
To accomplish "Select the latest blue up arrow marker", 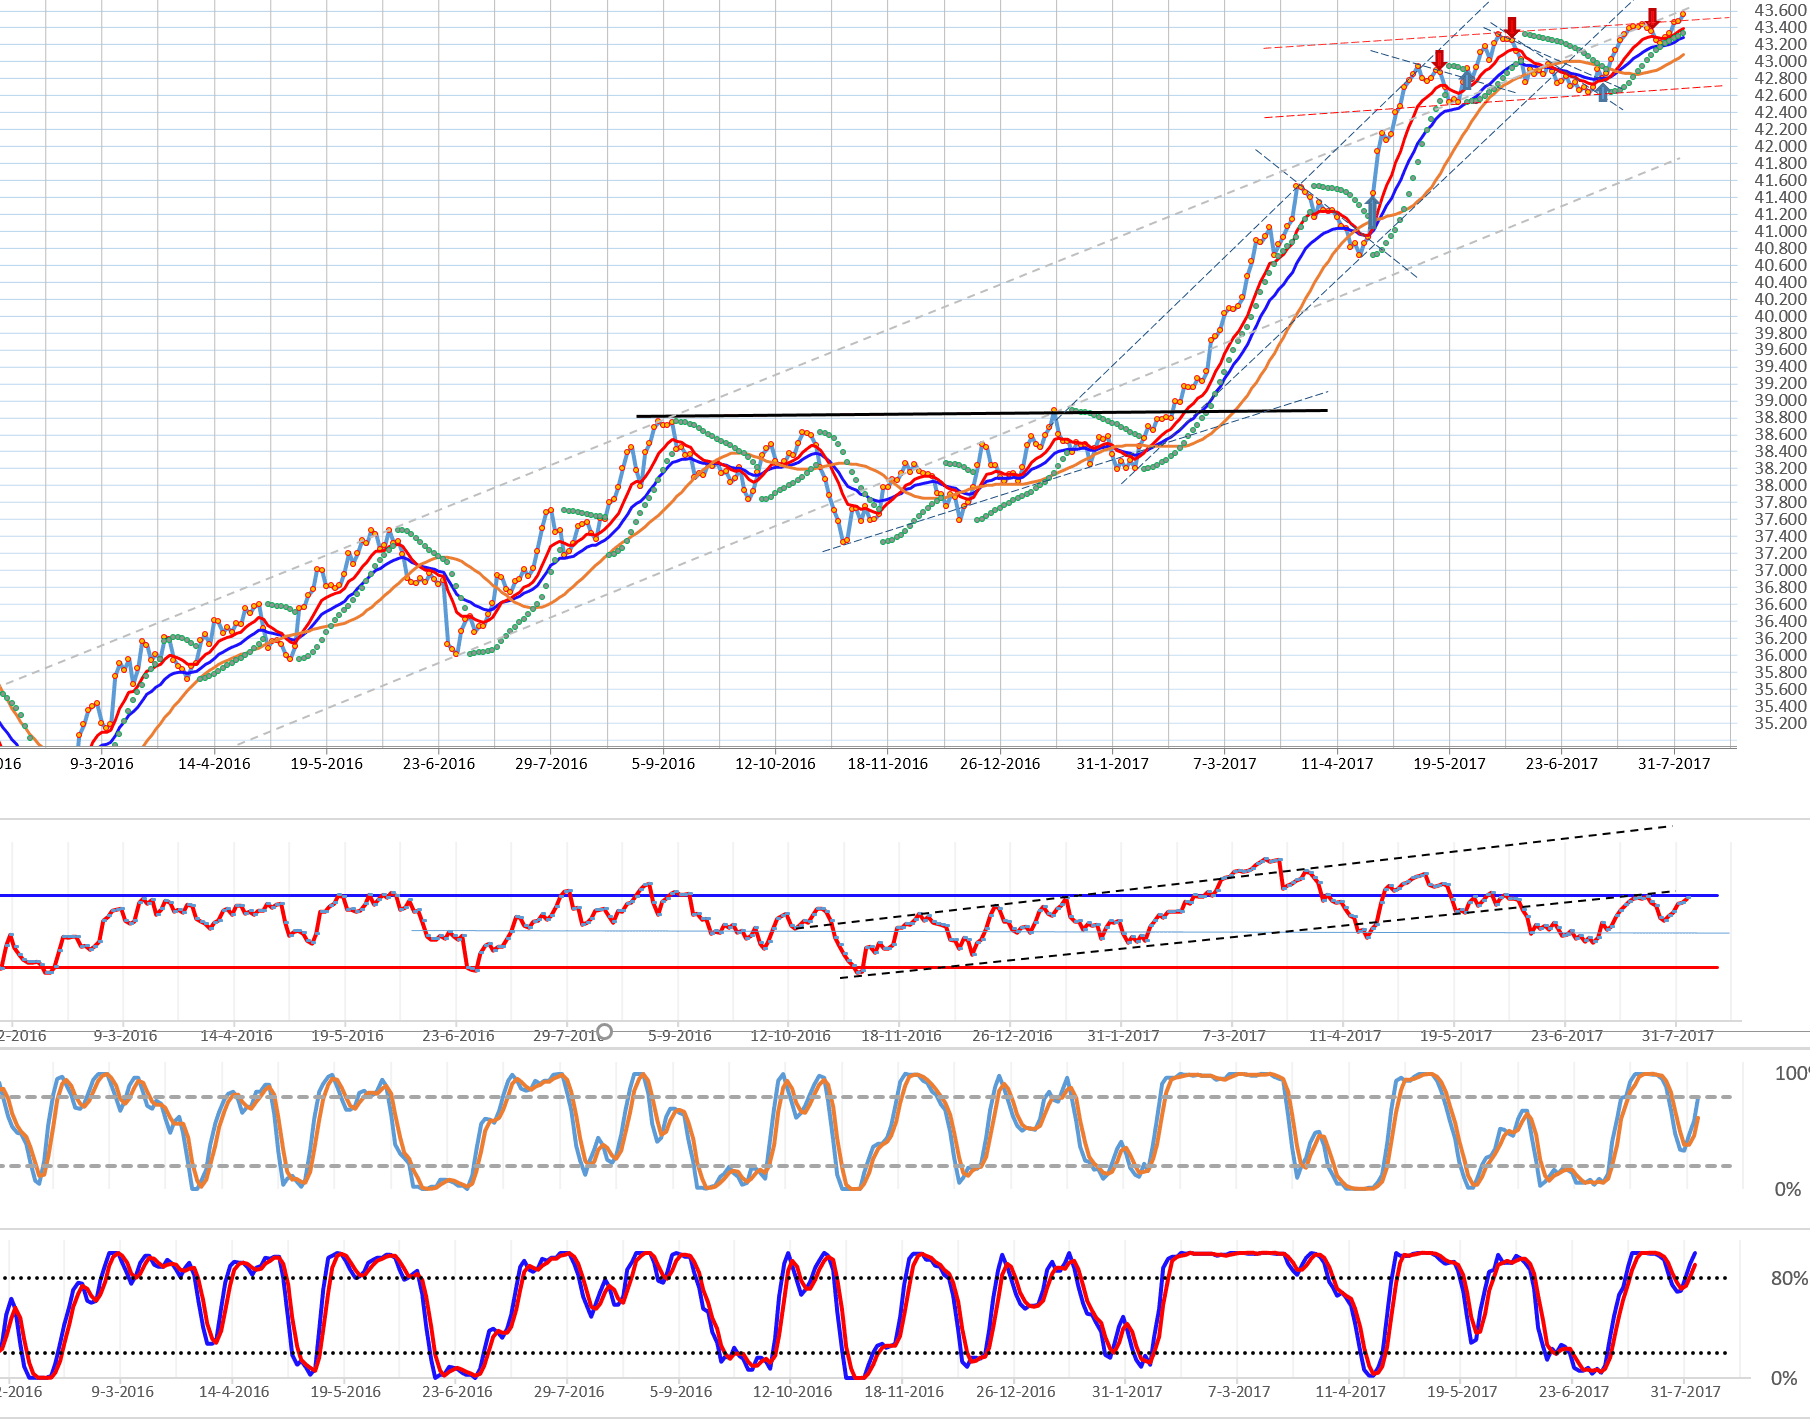I will (1603, 92).
